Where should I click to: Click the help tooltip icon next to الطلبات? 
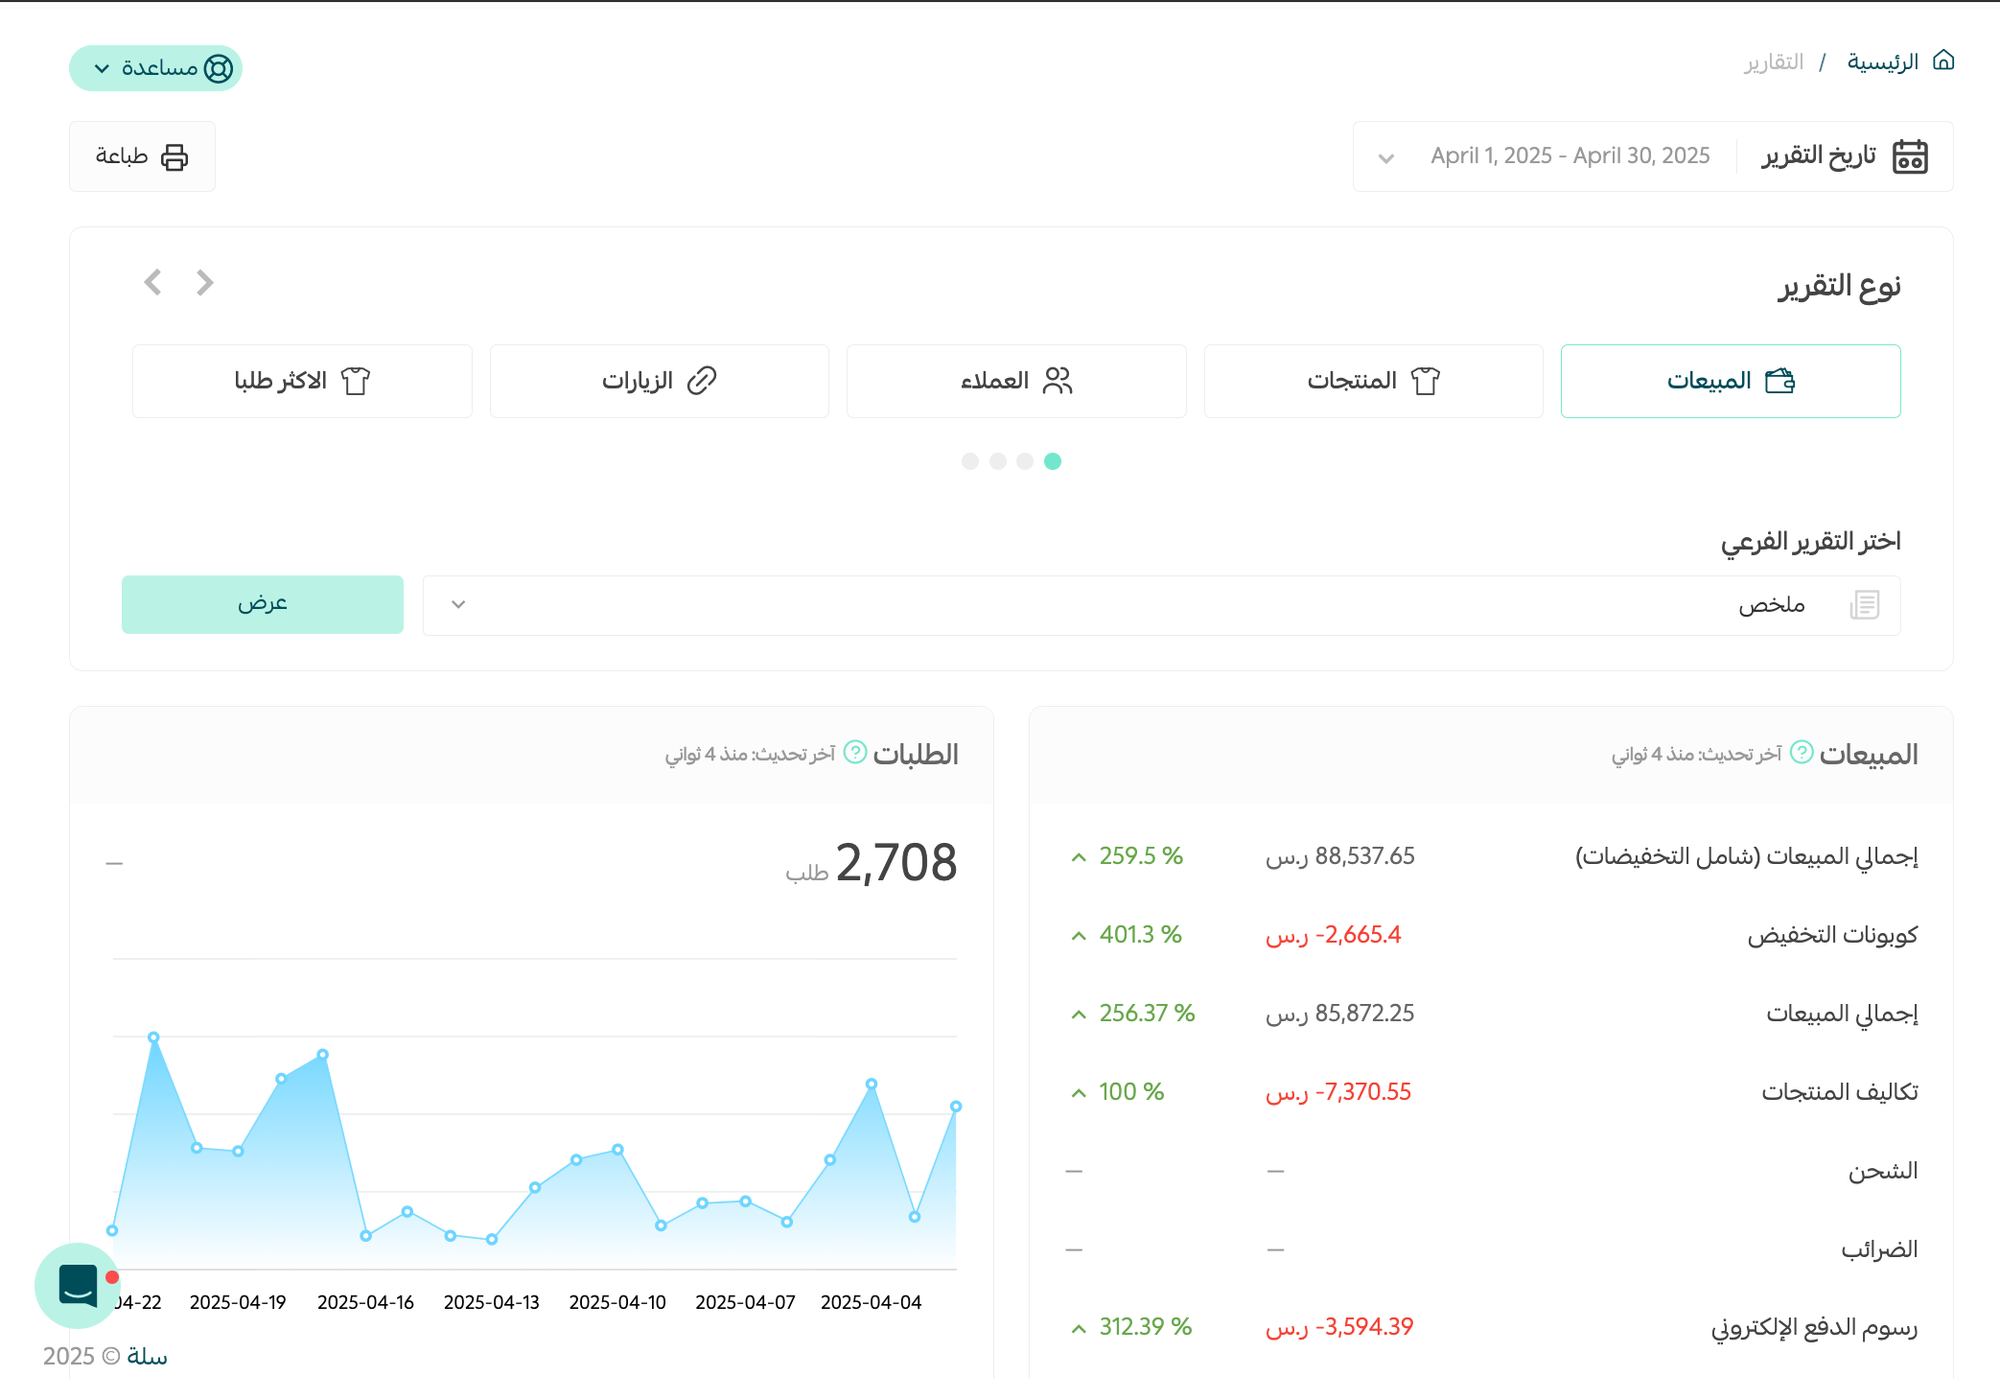(x=855, y=753)
